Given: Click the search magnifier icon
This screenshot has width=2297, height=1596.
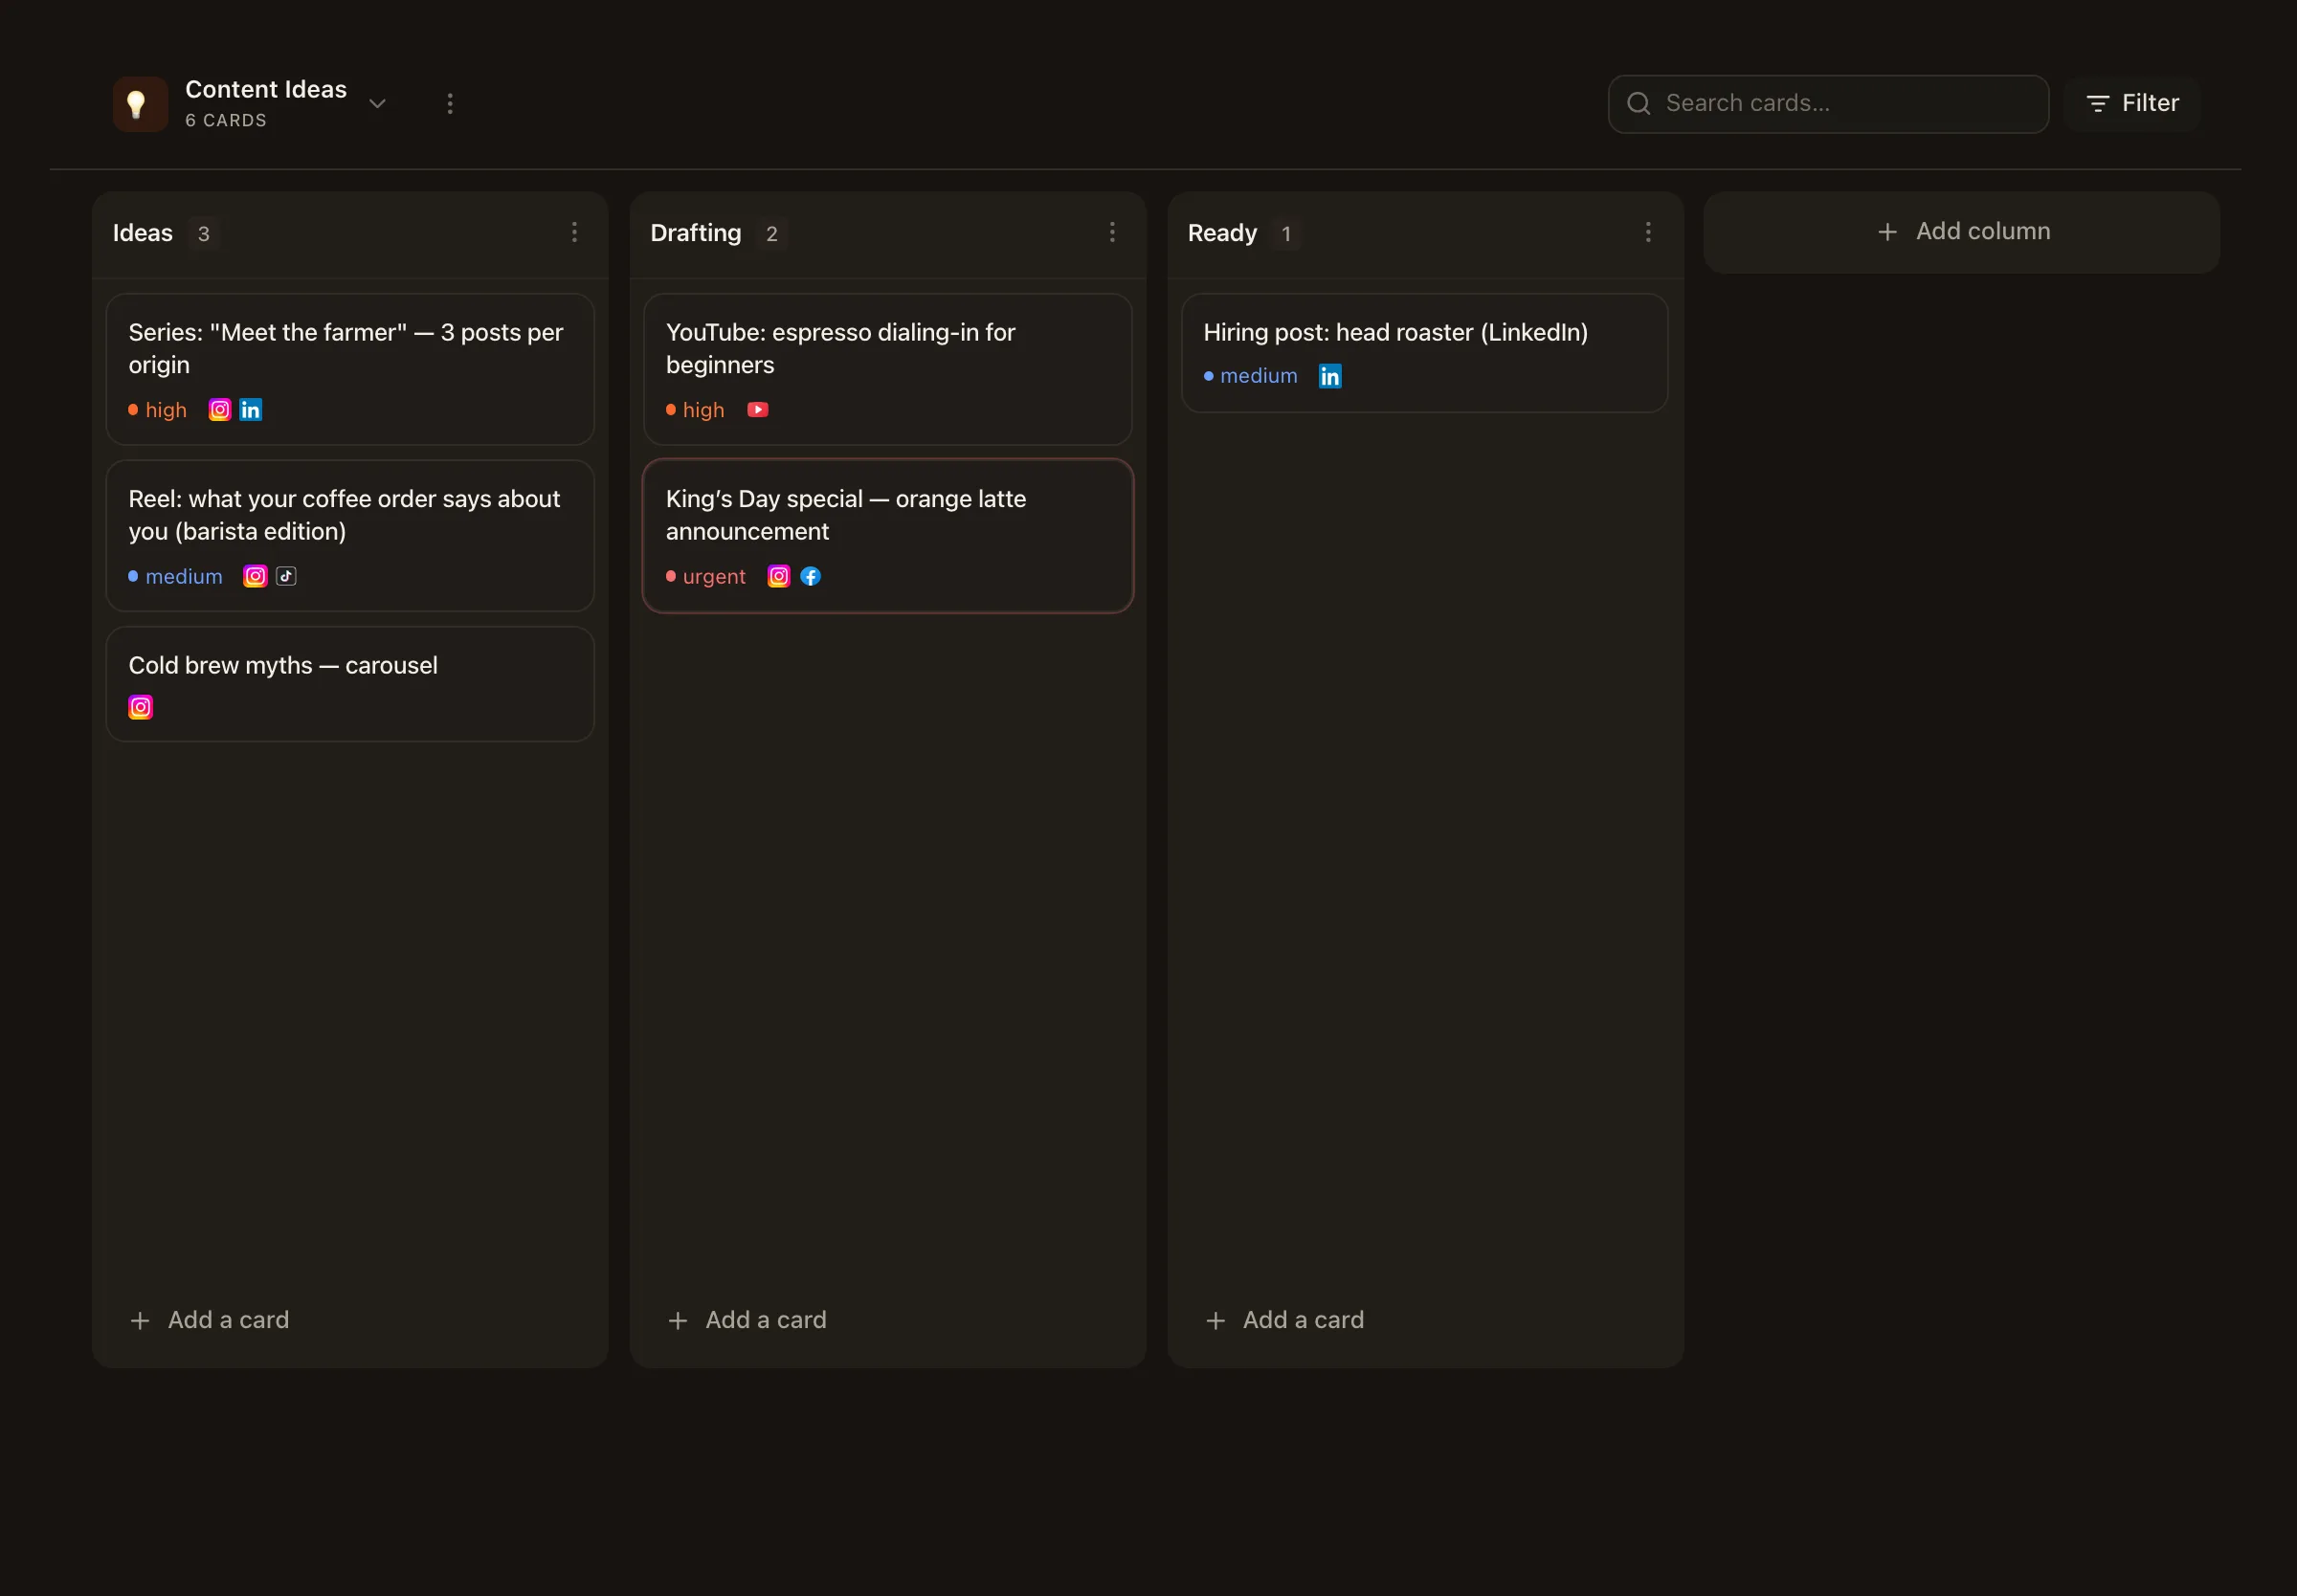Looking at the screenshot, I should [x=1638, y=103].
